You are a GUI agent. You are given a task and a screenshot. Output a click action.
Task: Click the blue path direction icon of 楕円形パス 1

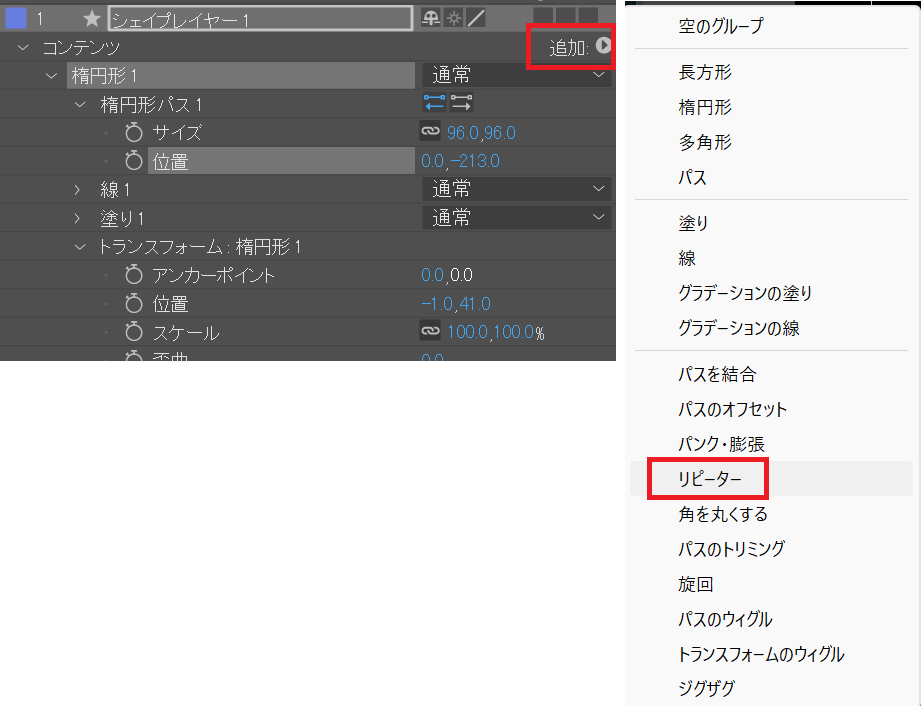[x=434, y=103]
